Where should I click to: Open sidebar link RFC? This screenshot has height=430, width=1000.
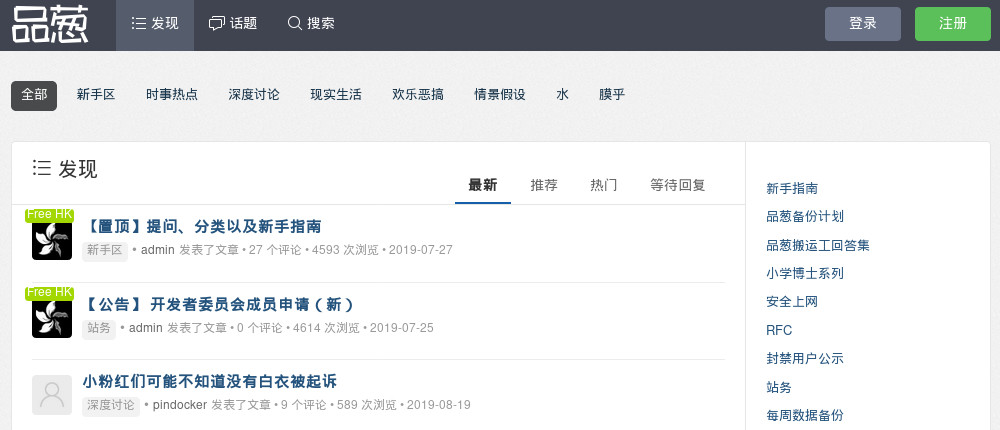click(779, 330)
